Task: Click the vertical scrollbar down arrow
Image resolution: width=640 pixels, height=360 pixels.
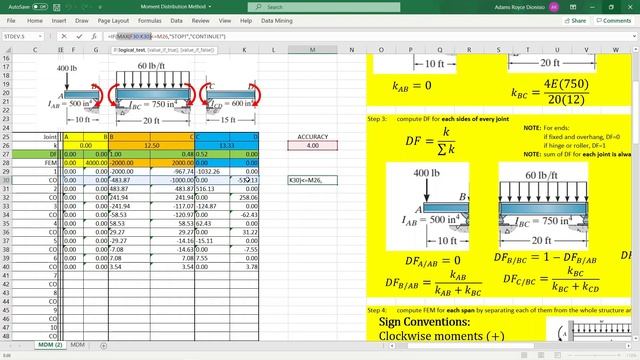Action: pyautogui.click(x=636, y=338)
